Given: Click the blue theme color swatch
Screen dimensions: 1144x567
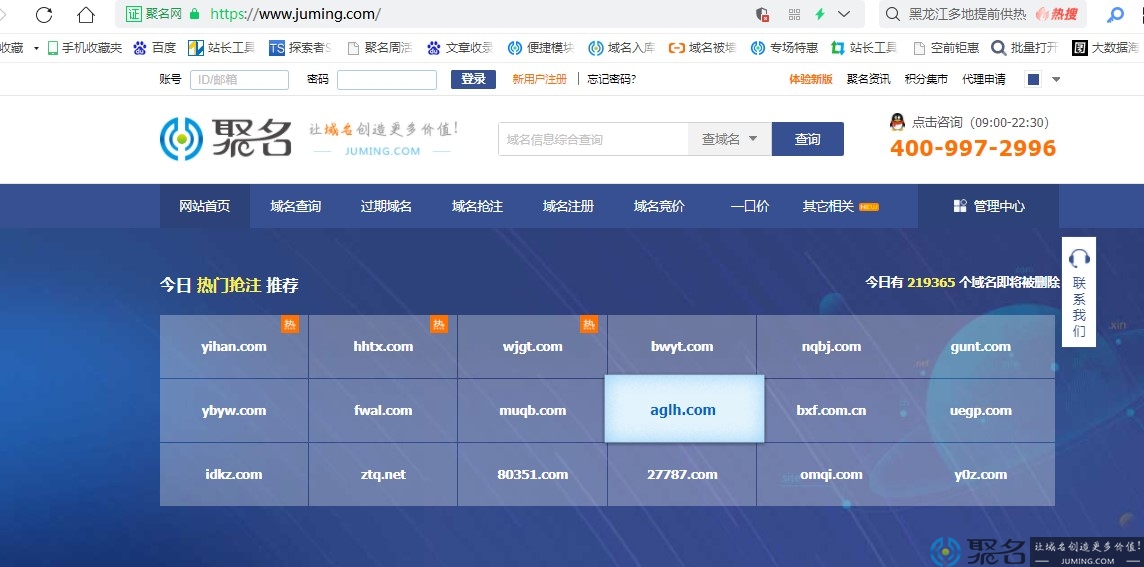Looking at the screenshot, I should pyautogui.click(x=1033, y=79).
